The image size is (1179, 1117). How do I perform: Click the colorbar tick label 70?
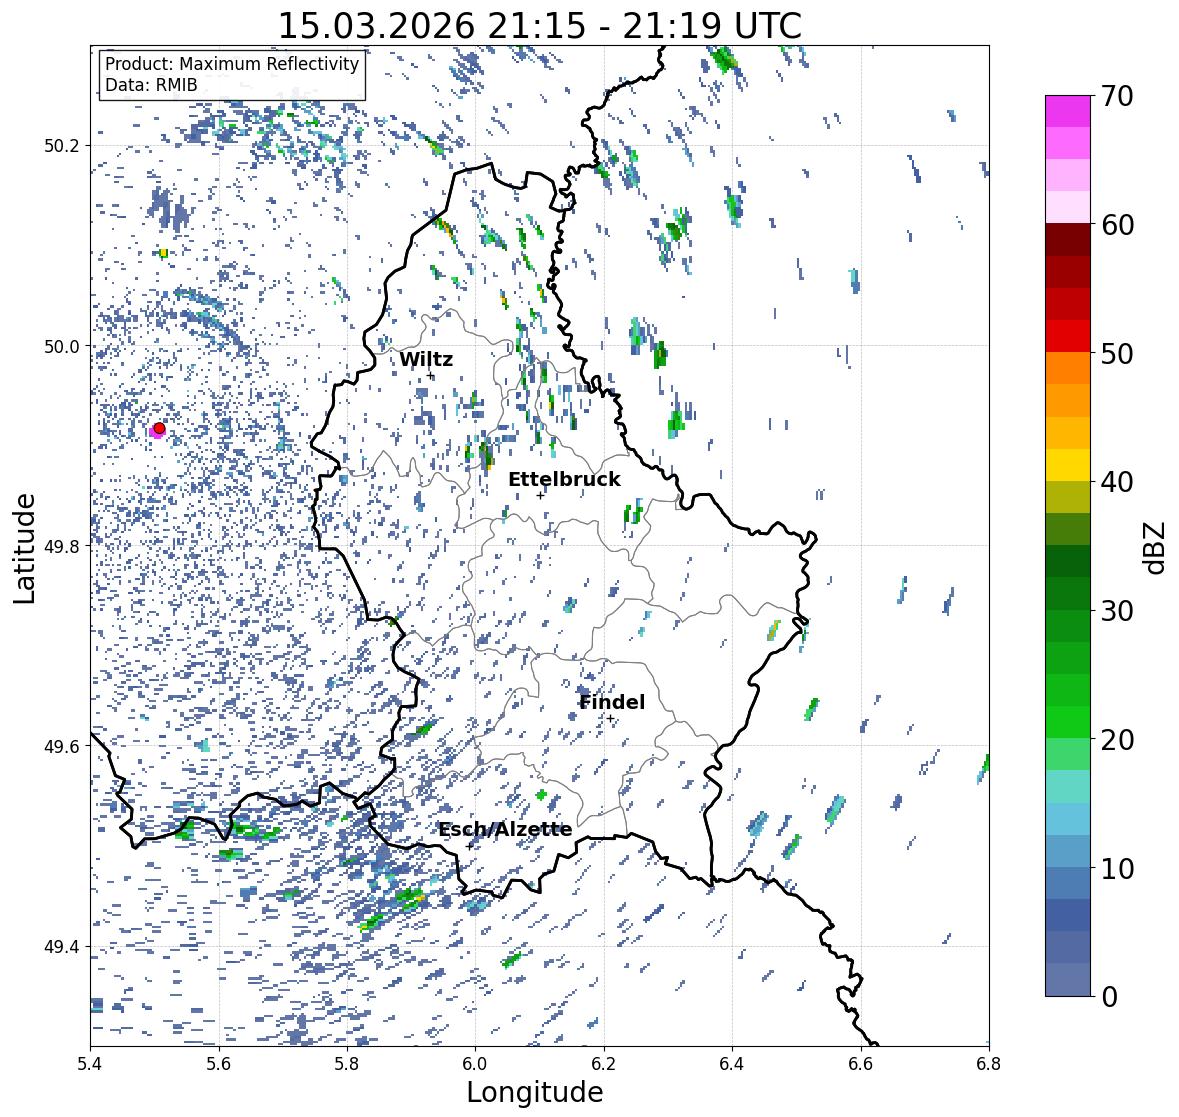click(1117, 96)
